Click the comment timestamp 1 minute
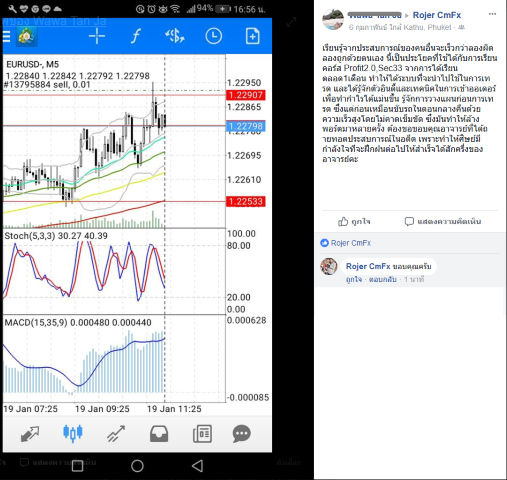507x480 pixels. (414, 280)
